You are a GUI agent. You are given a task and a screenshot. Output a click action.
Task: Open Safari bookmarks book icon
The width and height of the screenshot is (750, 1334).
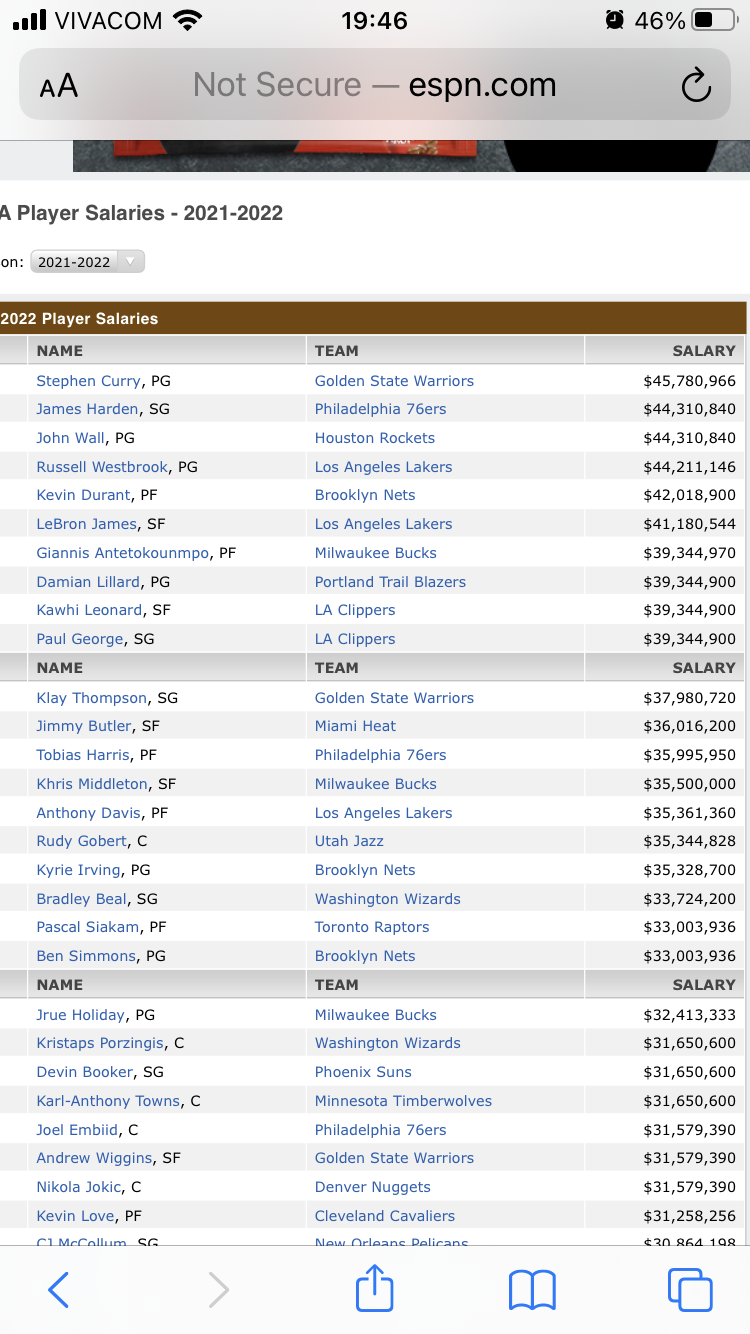coord(532,1290)
